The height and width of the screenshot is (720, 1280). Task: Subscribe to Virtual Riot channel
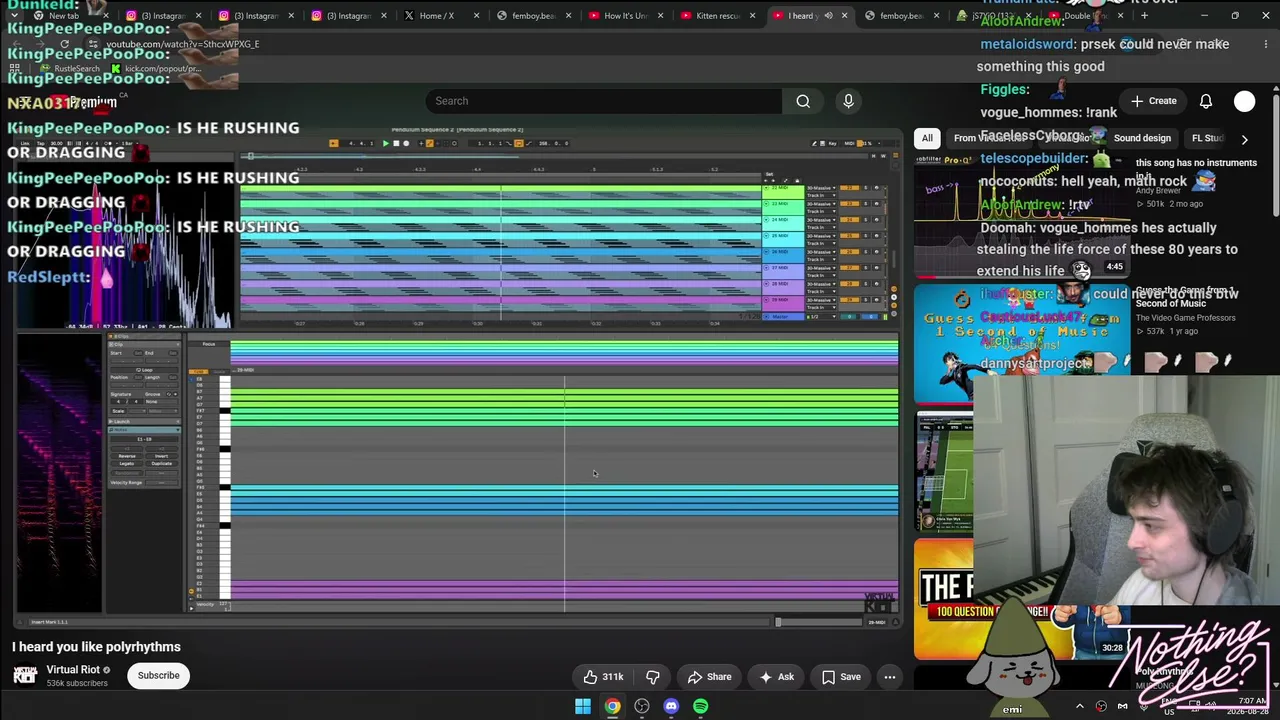(x=159, y=675)
